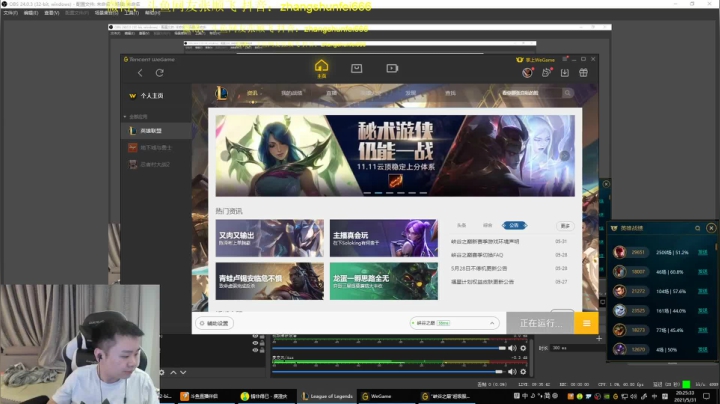Click the search magnifier in LoL nav bar
This screenshot has width=720, height=404.
click(x=568, y=93)
